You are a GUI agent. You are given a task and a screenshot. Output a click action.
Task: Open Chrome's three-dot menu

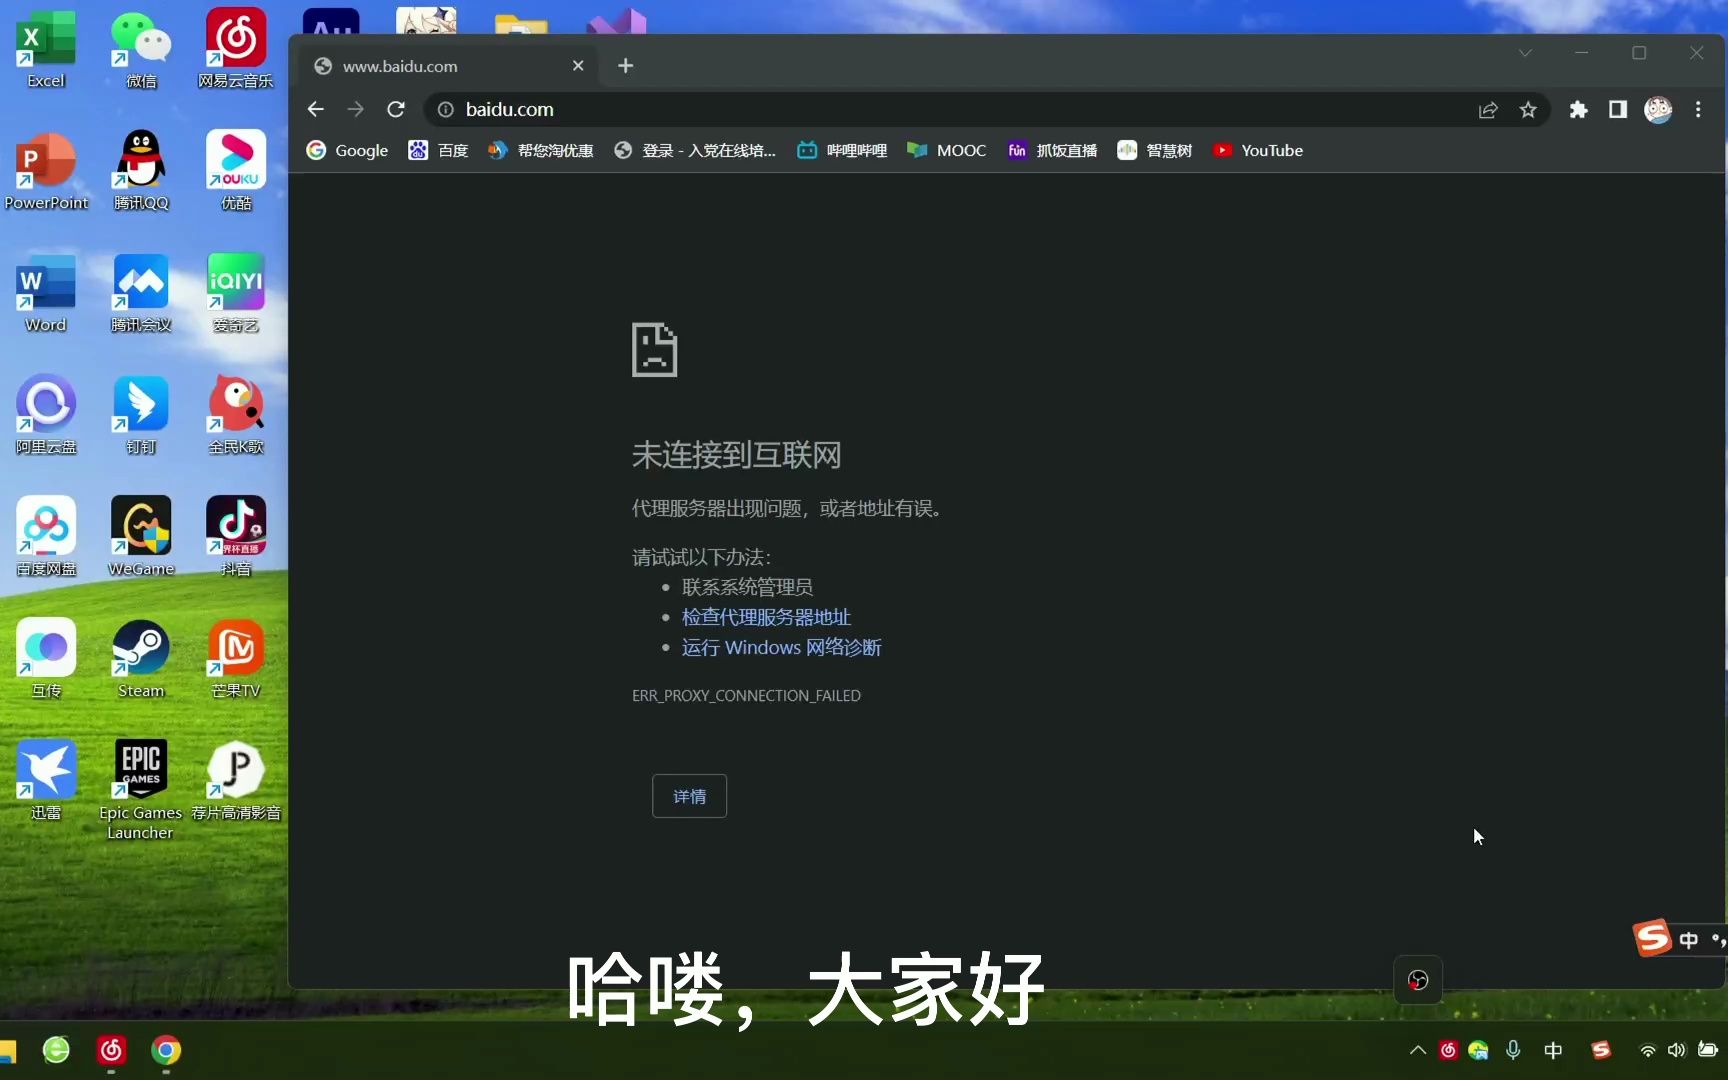click(1698, 110)
